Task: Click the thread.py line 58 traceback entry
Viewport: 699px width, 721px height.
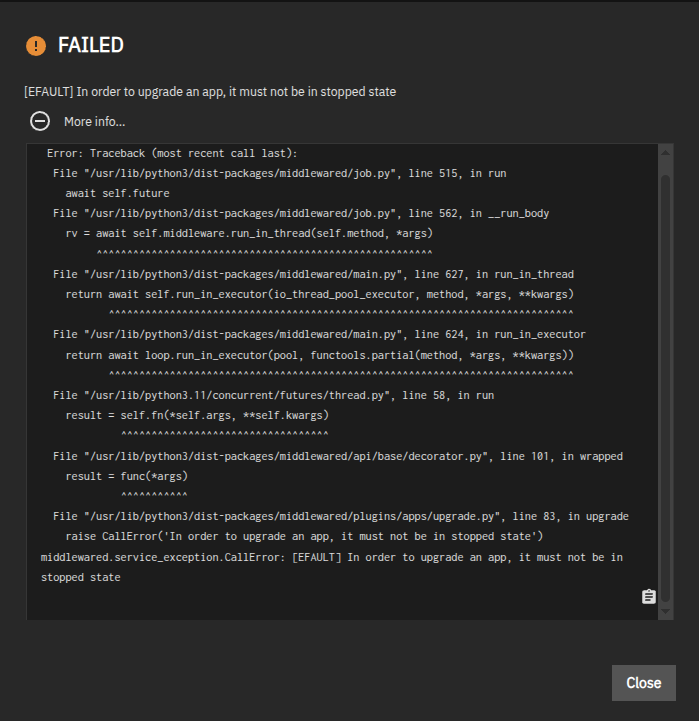Action: coord(273,395)
